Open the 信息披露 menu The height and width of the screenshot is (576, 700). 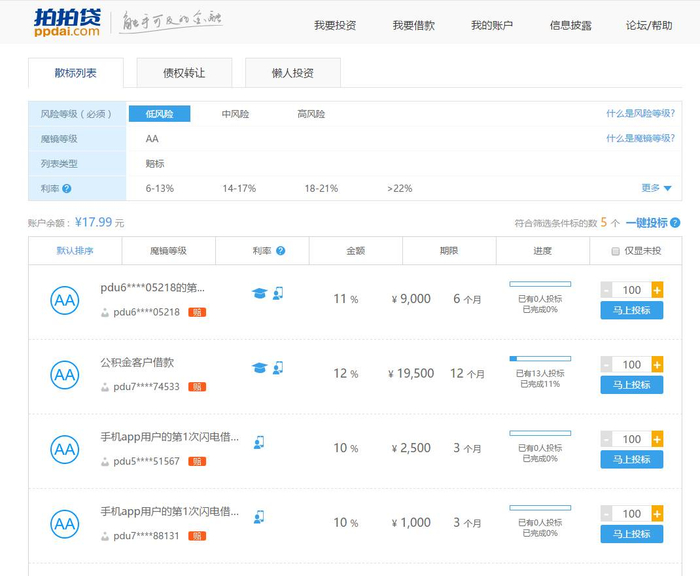click(x=571, y=25)
